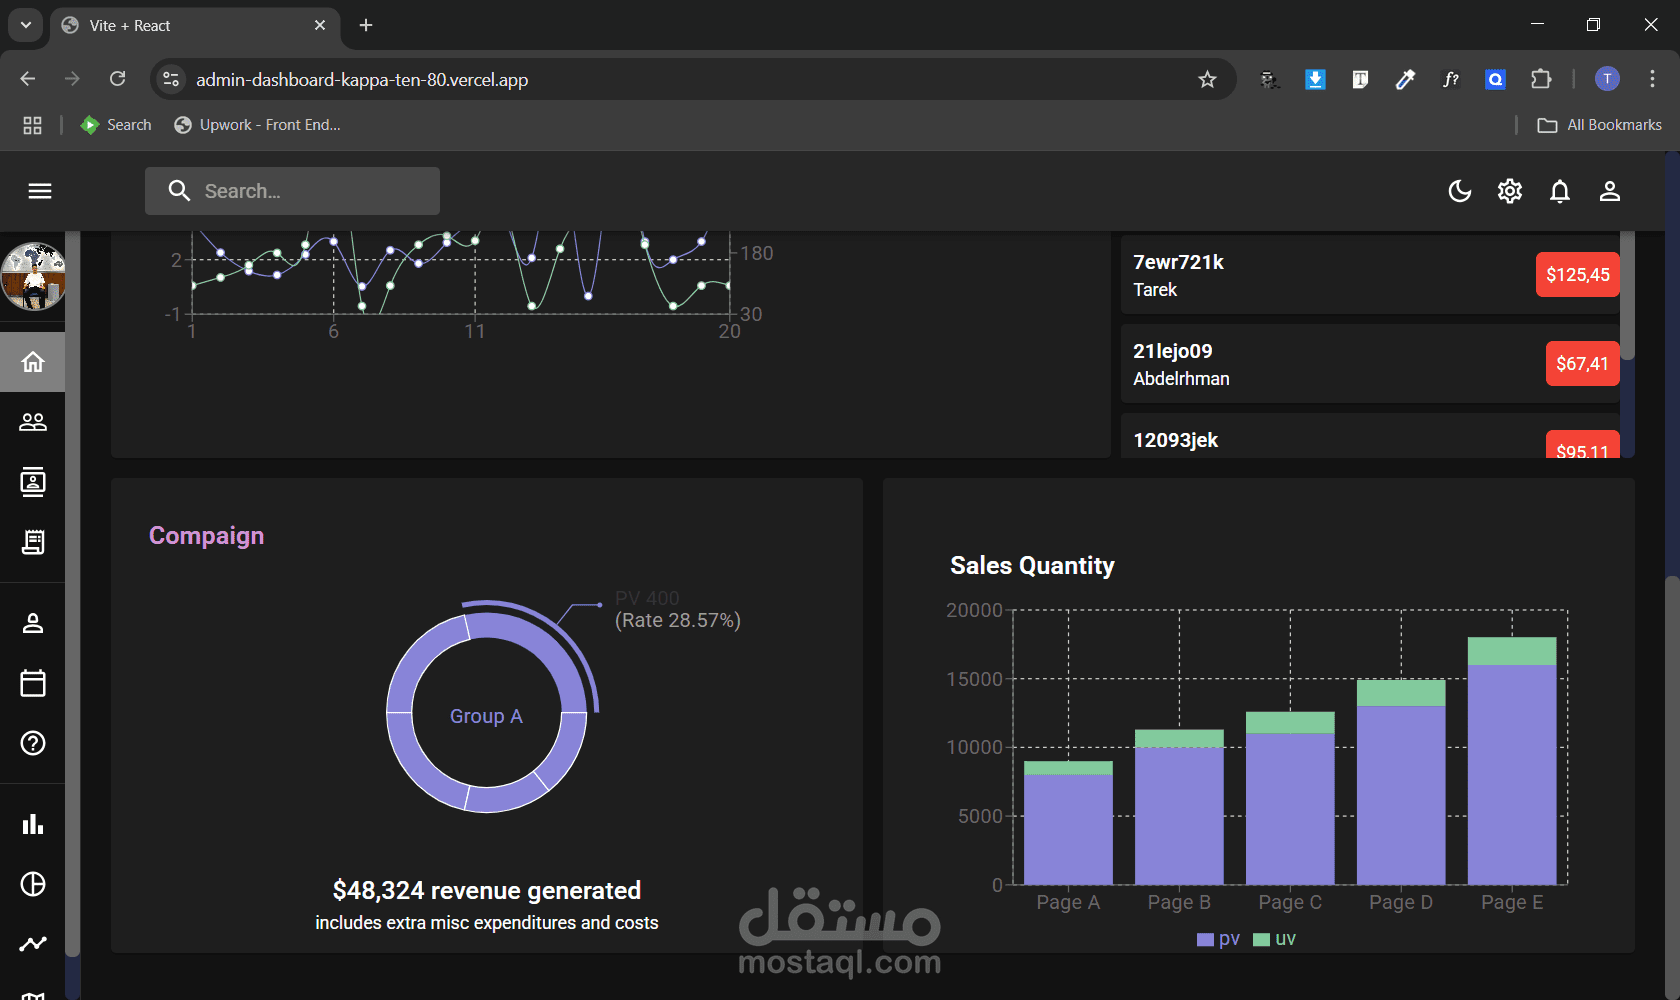Image resolution: width=1680 pixels, height=1000 pixels.
Task: Open invoices receipt icon in sidebar
Action: pos(33,542)
